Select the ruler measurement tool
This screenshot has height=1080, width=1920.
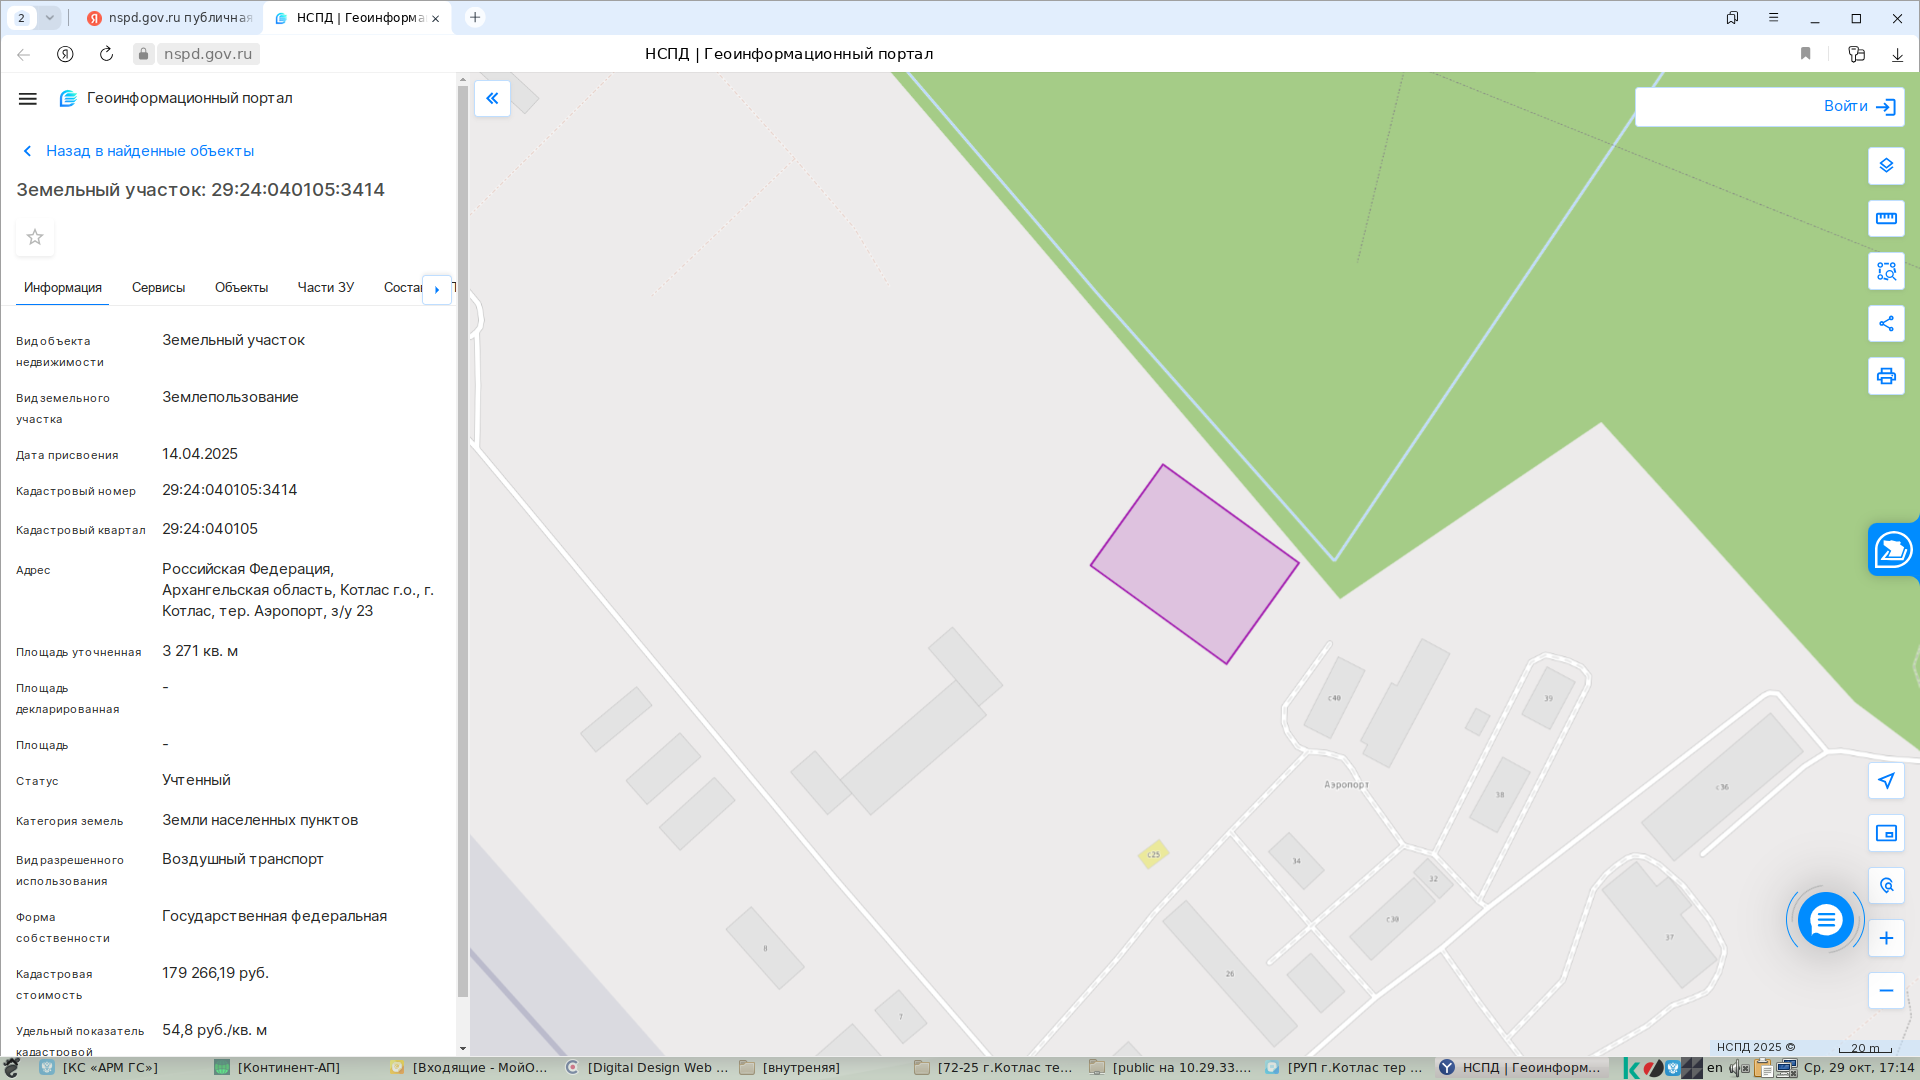pyautogui.click(x=1886, y=219)
